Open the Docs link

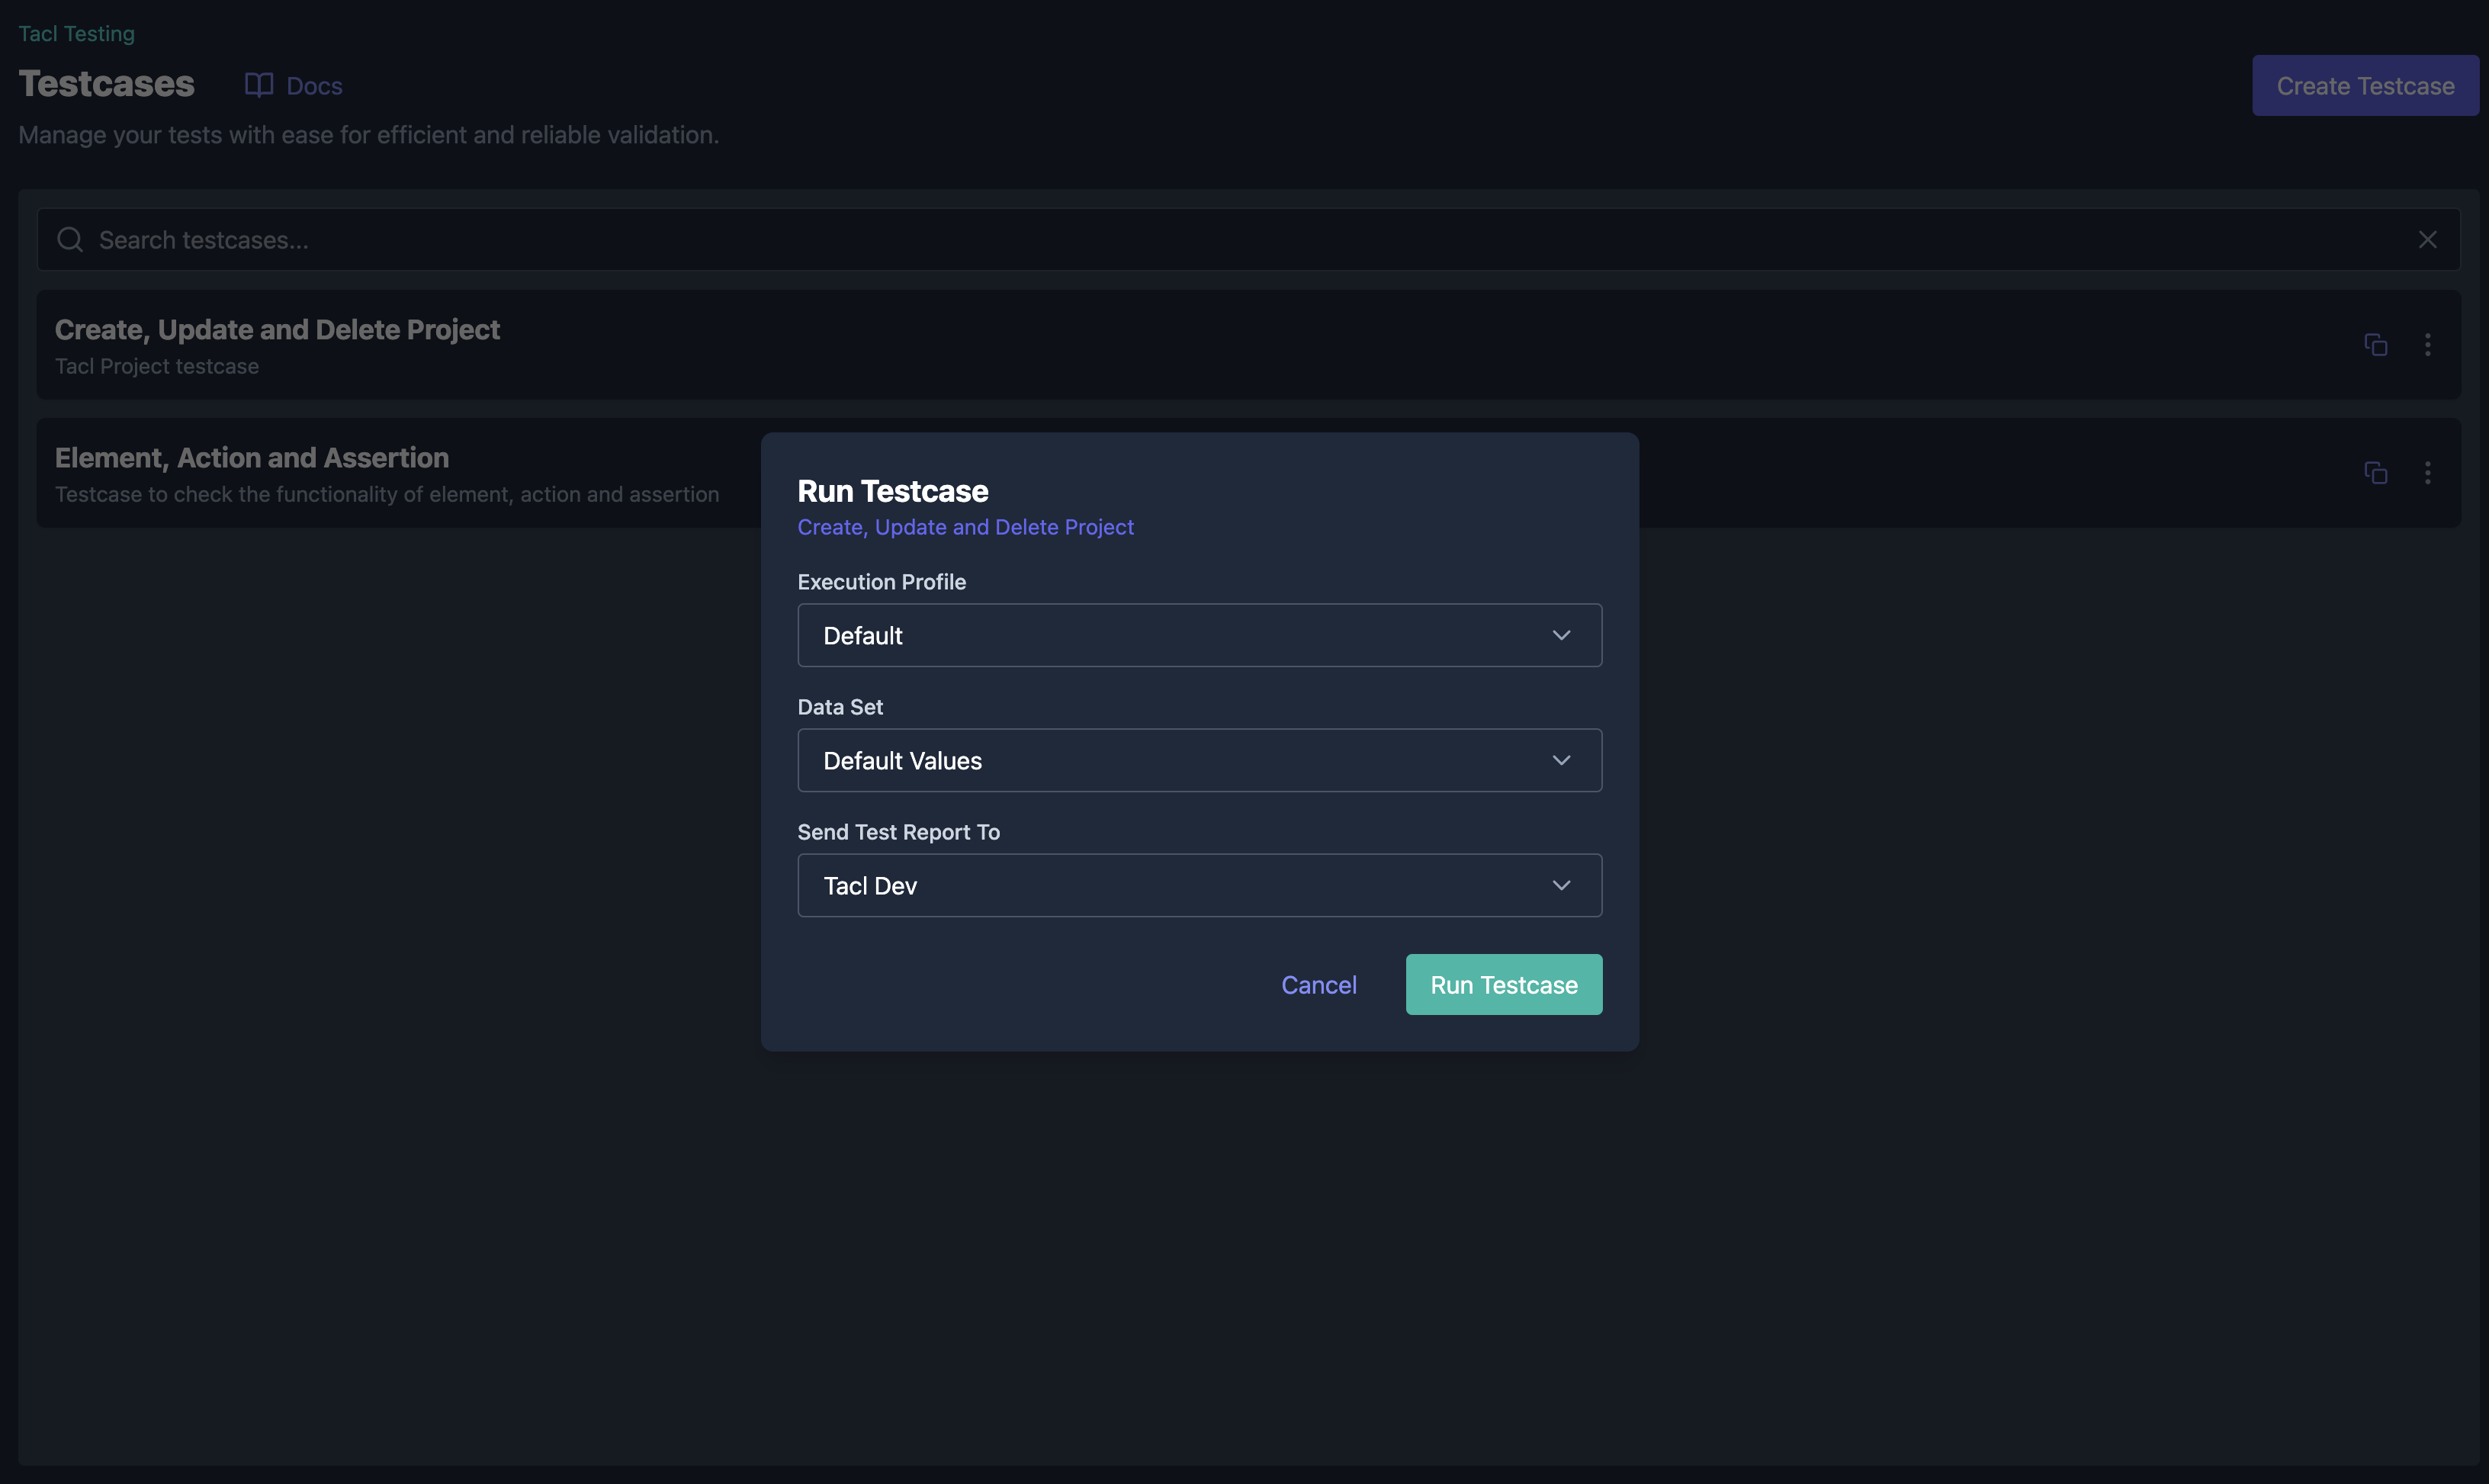click(294, 85)
